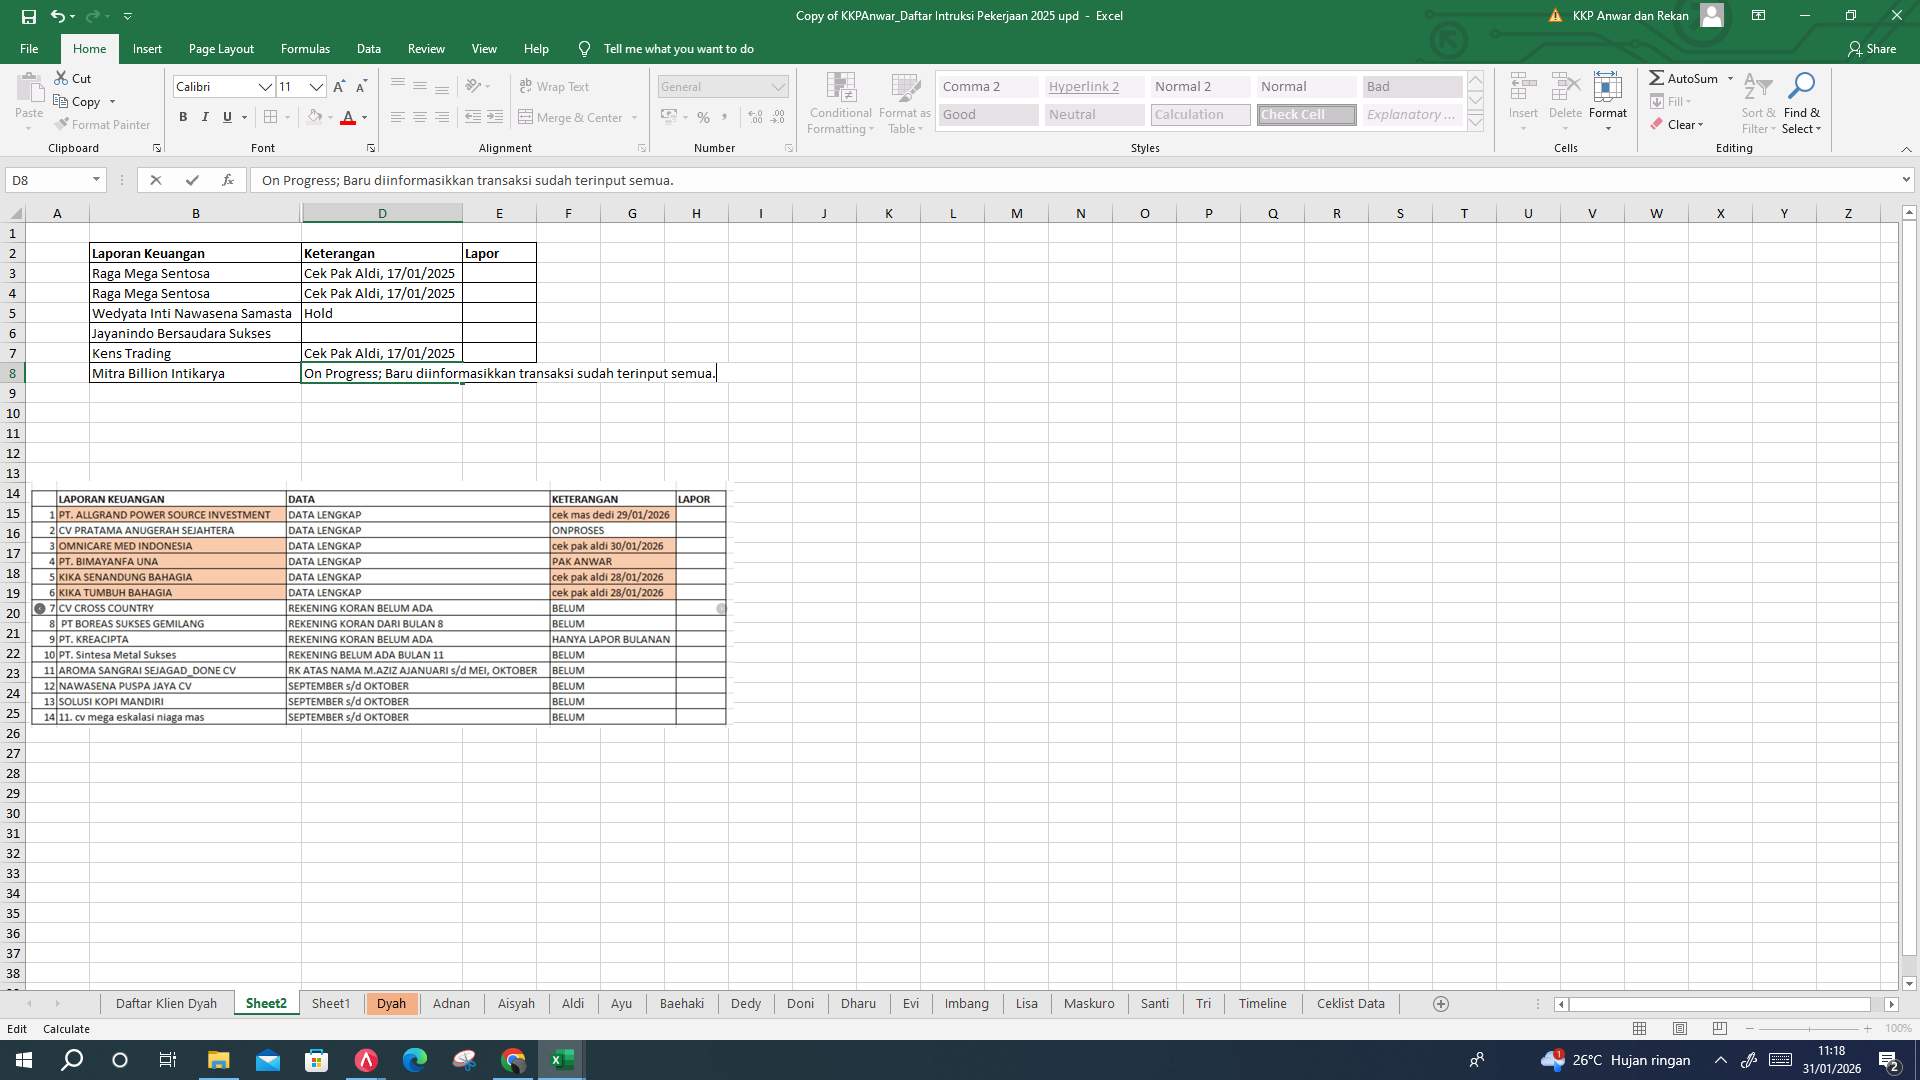Switch to the Formulas ribbon tab
Viewport: 1920px width, 1080px height.
click(305, 48)
